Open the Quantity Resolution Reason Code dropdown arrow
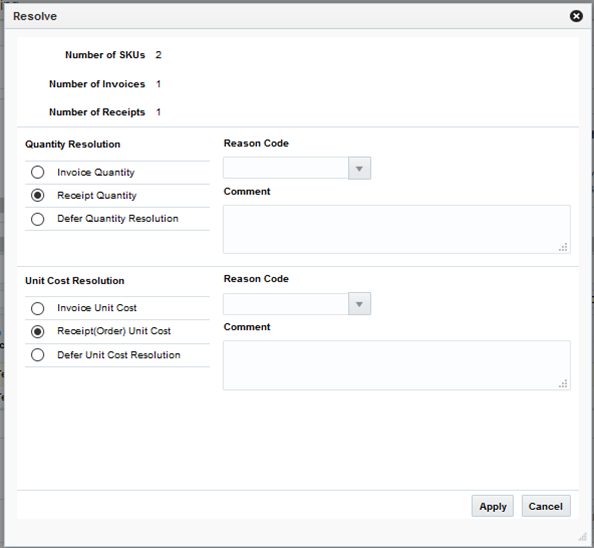This screenshot has height=548, width=594. click(359, 168)
